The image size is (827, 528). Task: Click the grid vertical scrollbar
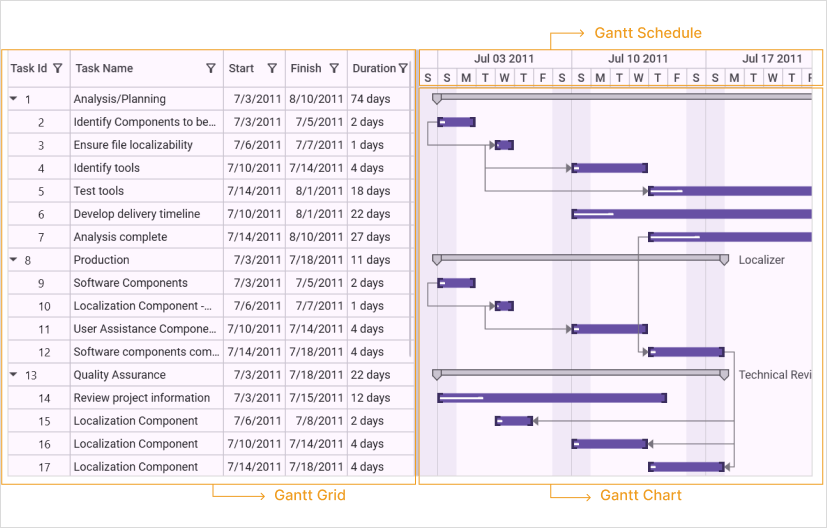[x=411, y=211]
